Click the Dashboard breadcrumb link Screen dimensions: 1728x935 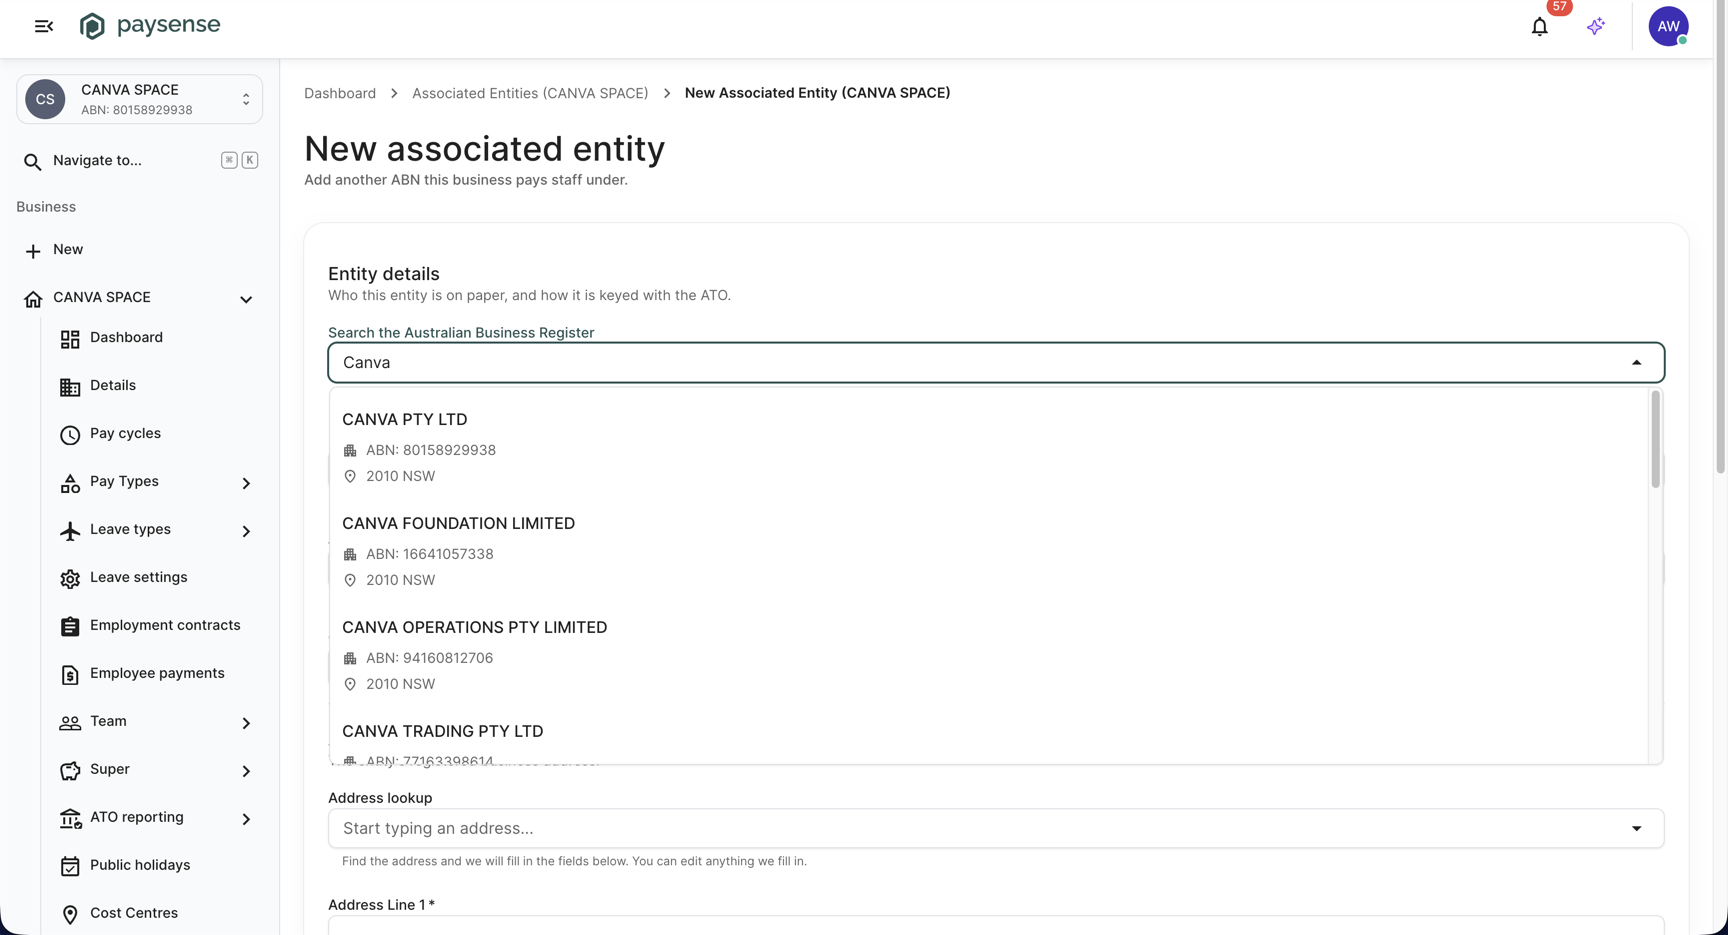(340, 93)
